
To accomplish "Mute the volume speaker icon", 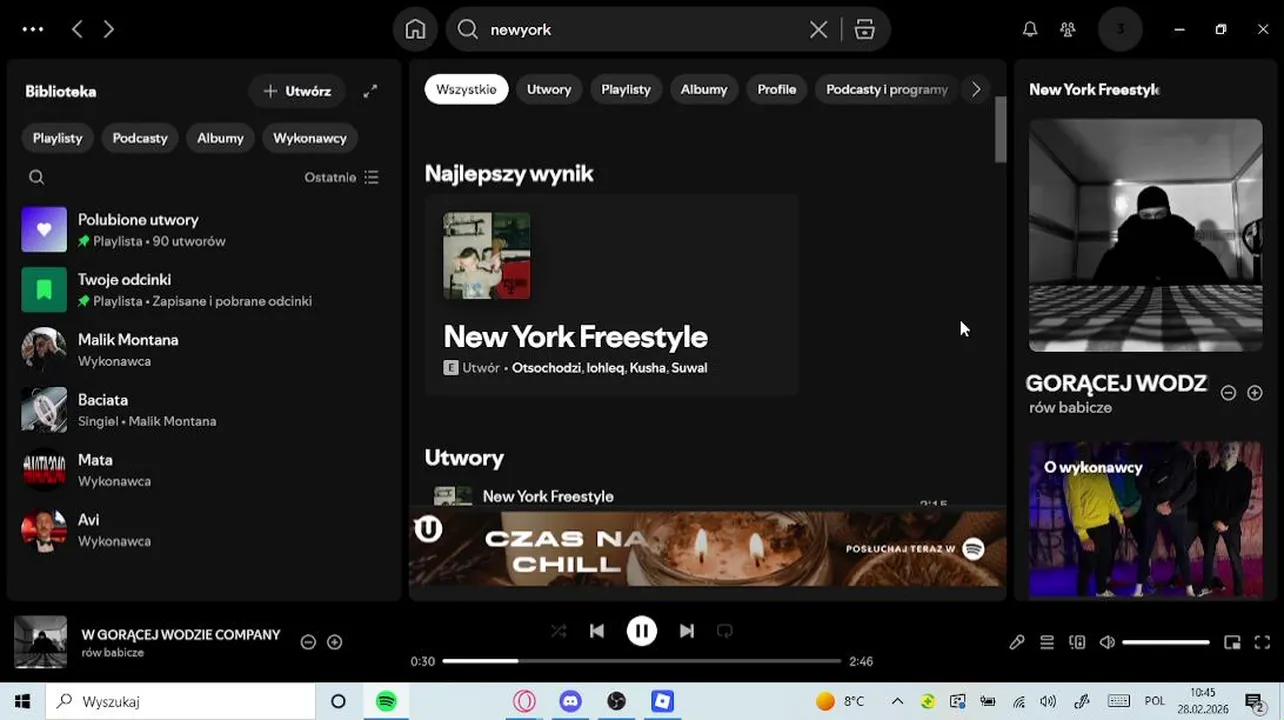I will 1107,642.
